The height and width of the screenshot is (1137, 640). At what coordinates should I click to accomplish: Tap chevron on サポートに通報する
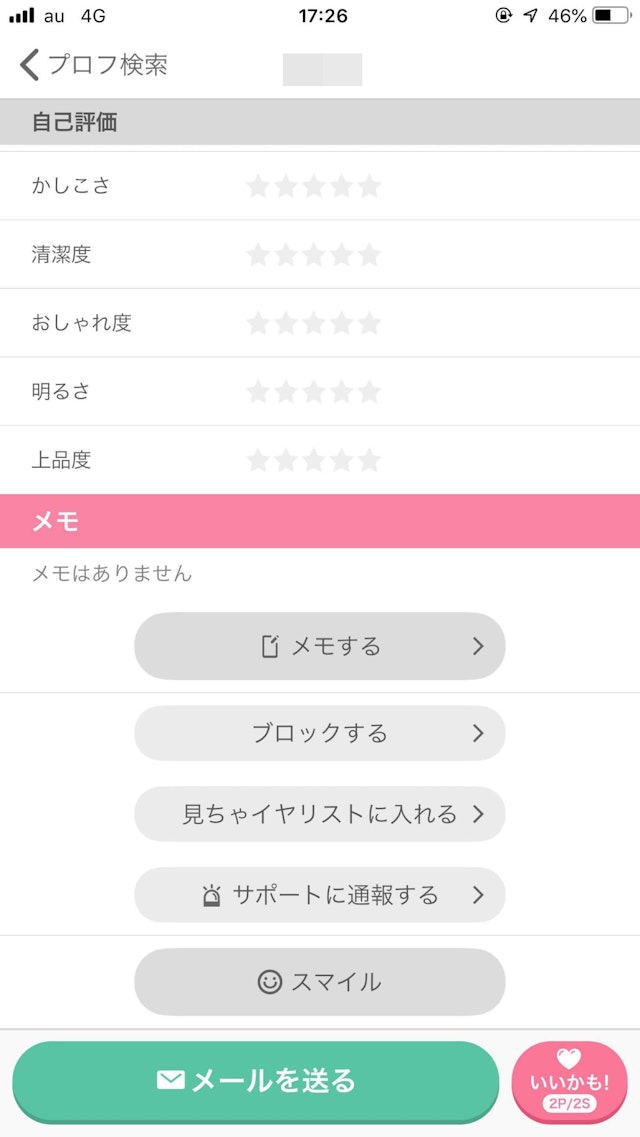478,895
